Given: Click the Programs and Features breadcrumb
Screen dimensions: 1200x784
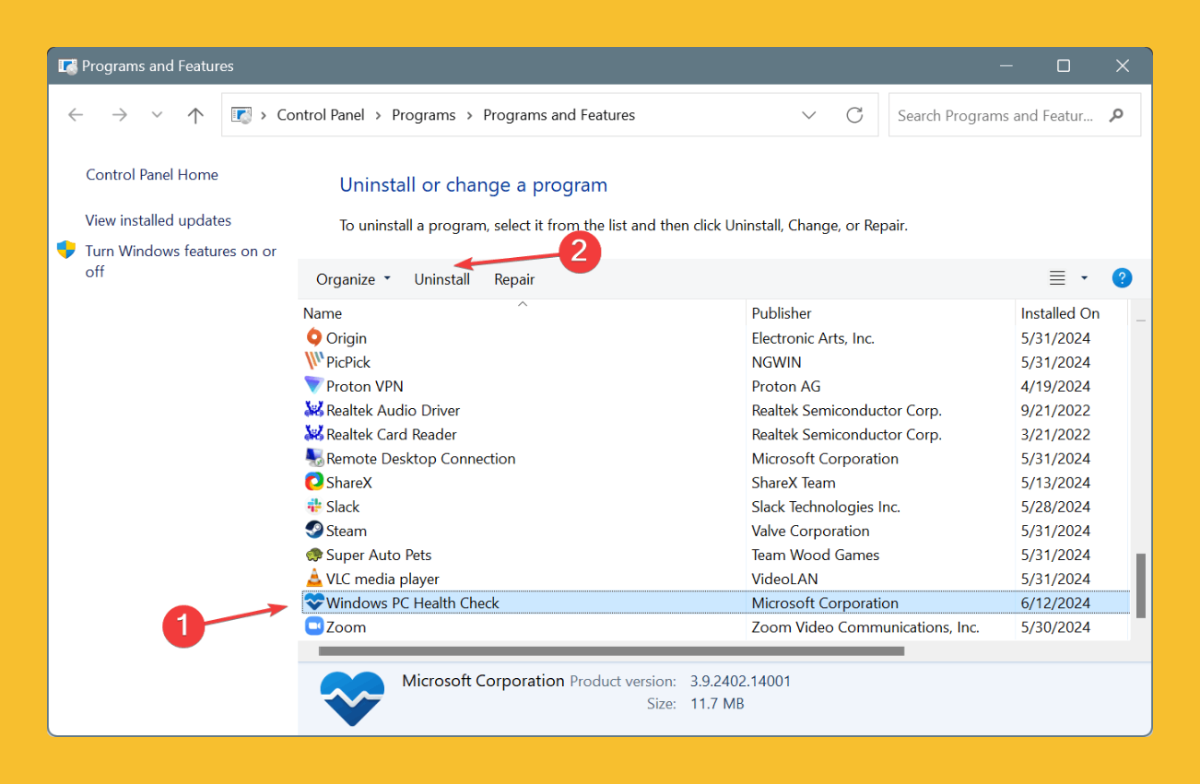Looking at the screenshot, I should tap(559, 115).
